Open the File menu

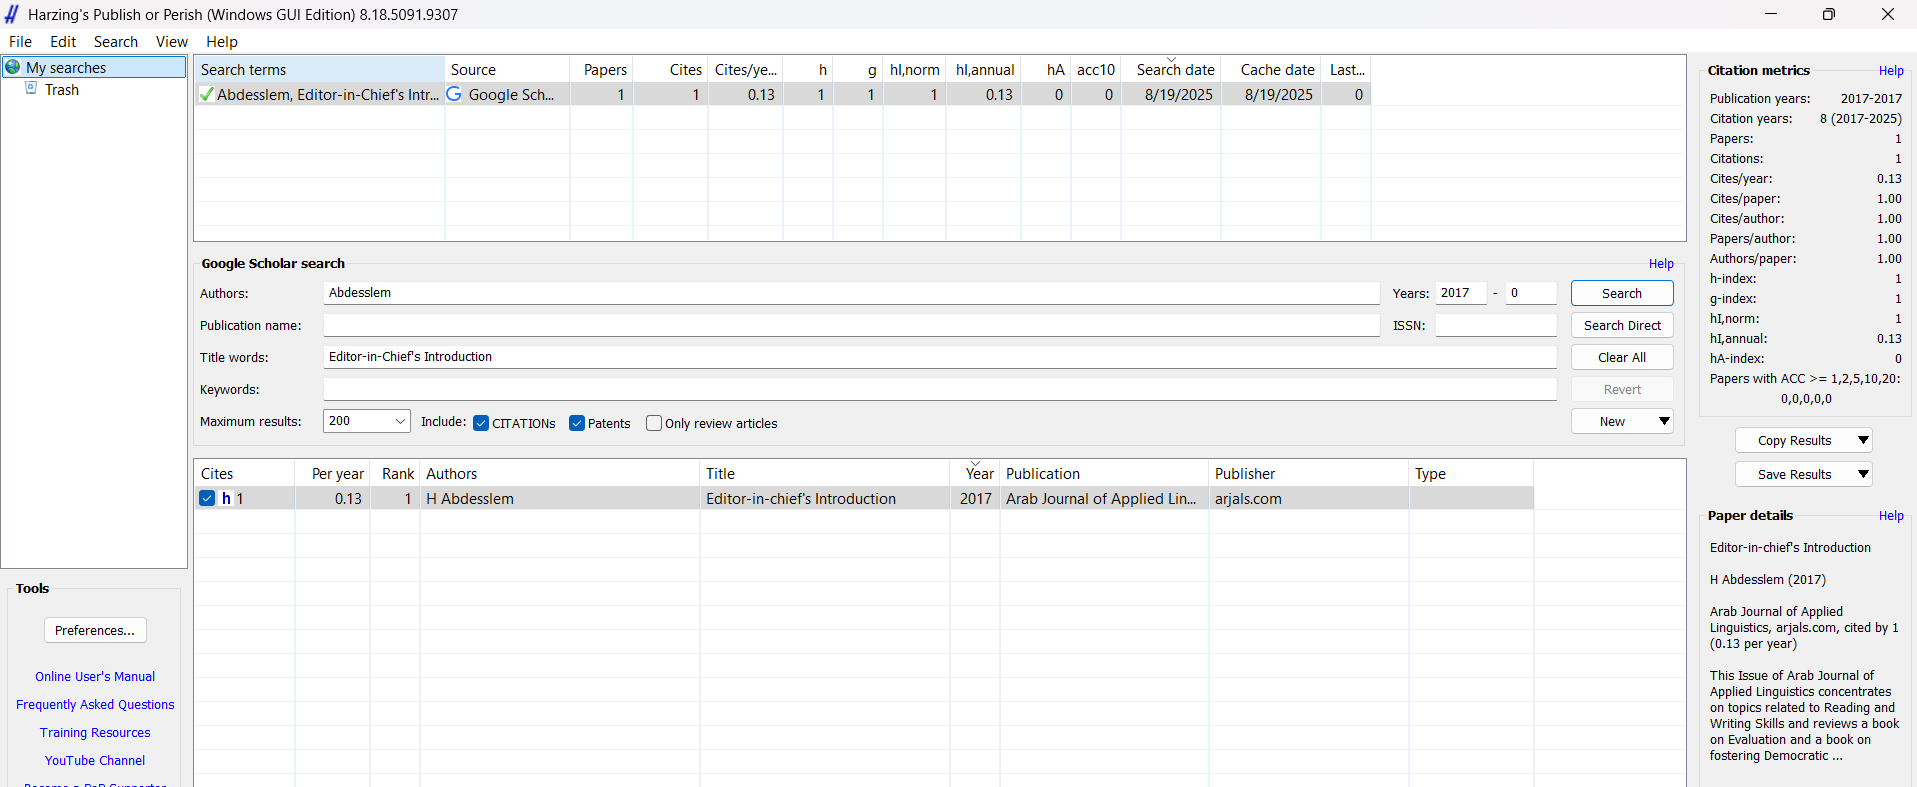[x=20, y=41]
